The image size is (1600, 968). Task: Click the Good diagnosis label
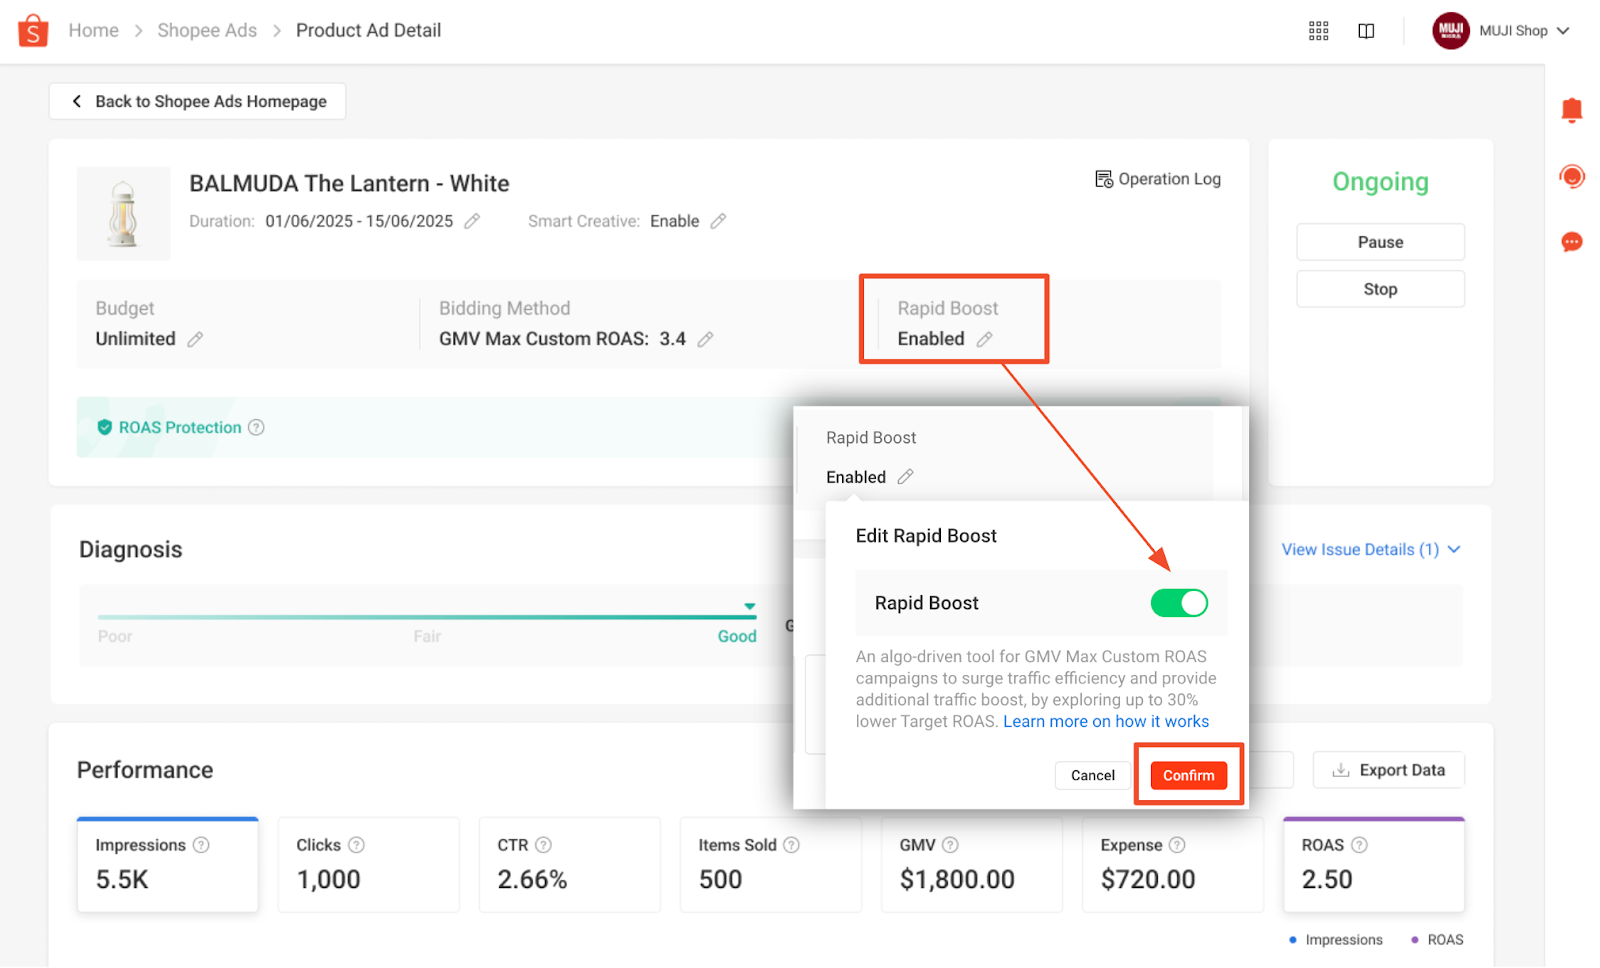tap(737, 636)
